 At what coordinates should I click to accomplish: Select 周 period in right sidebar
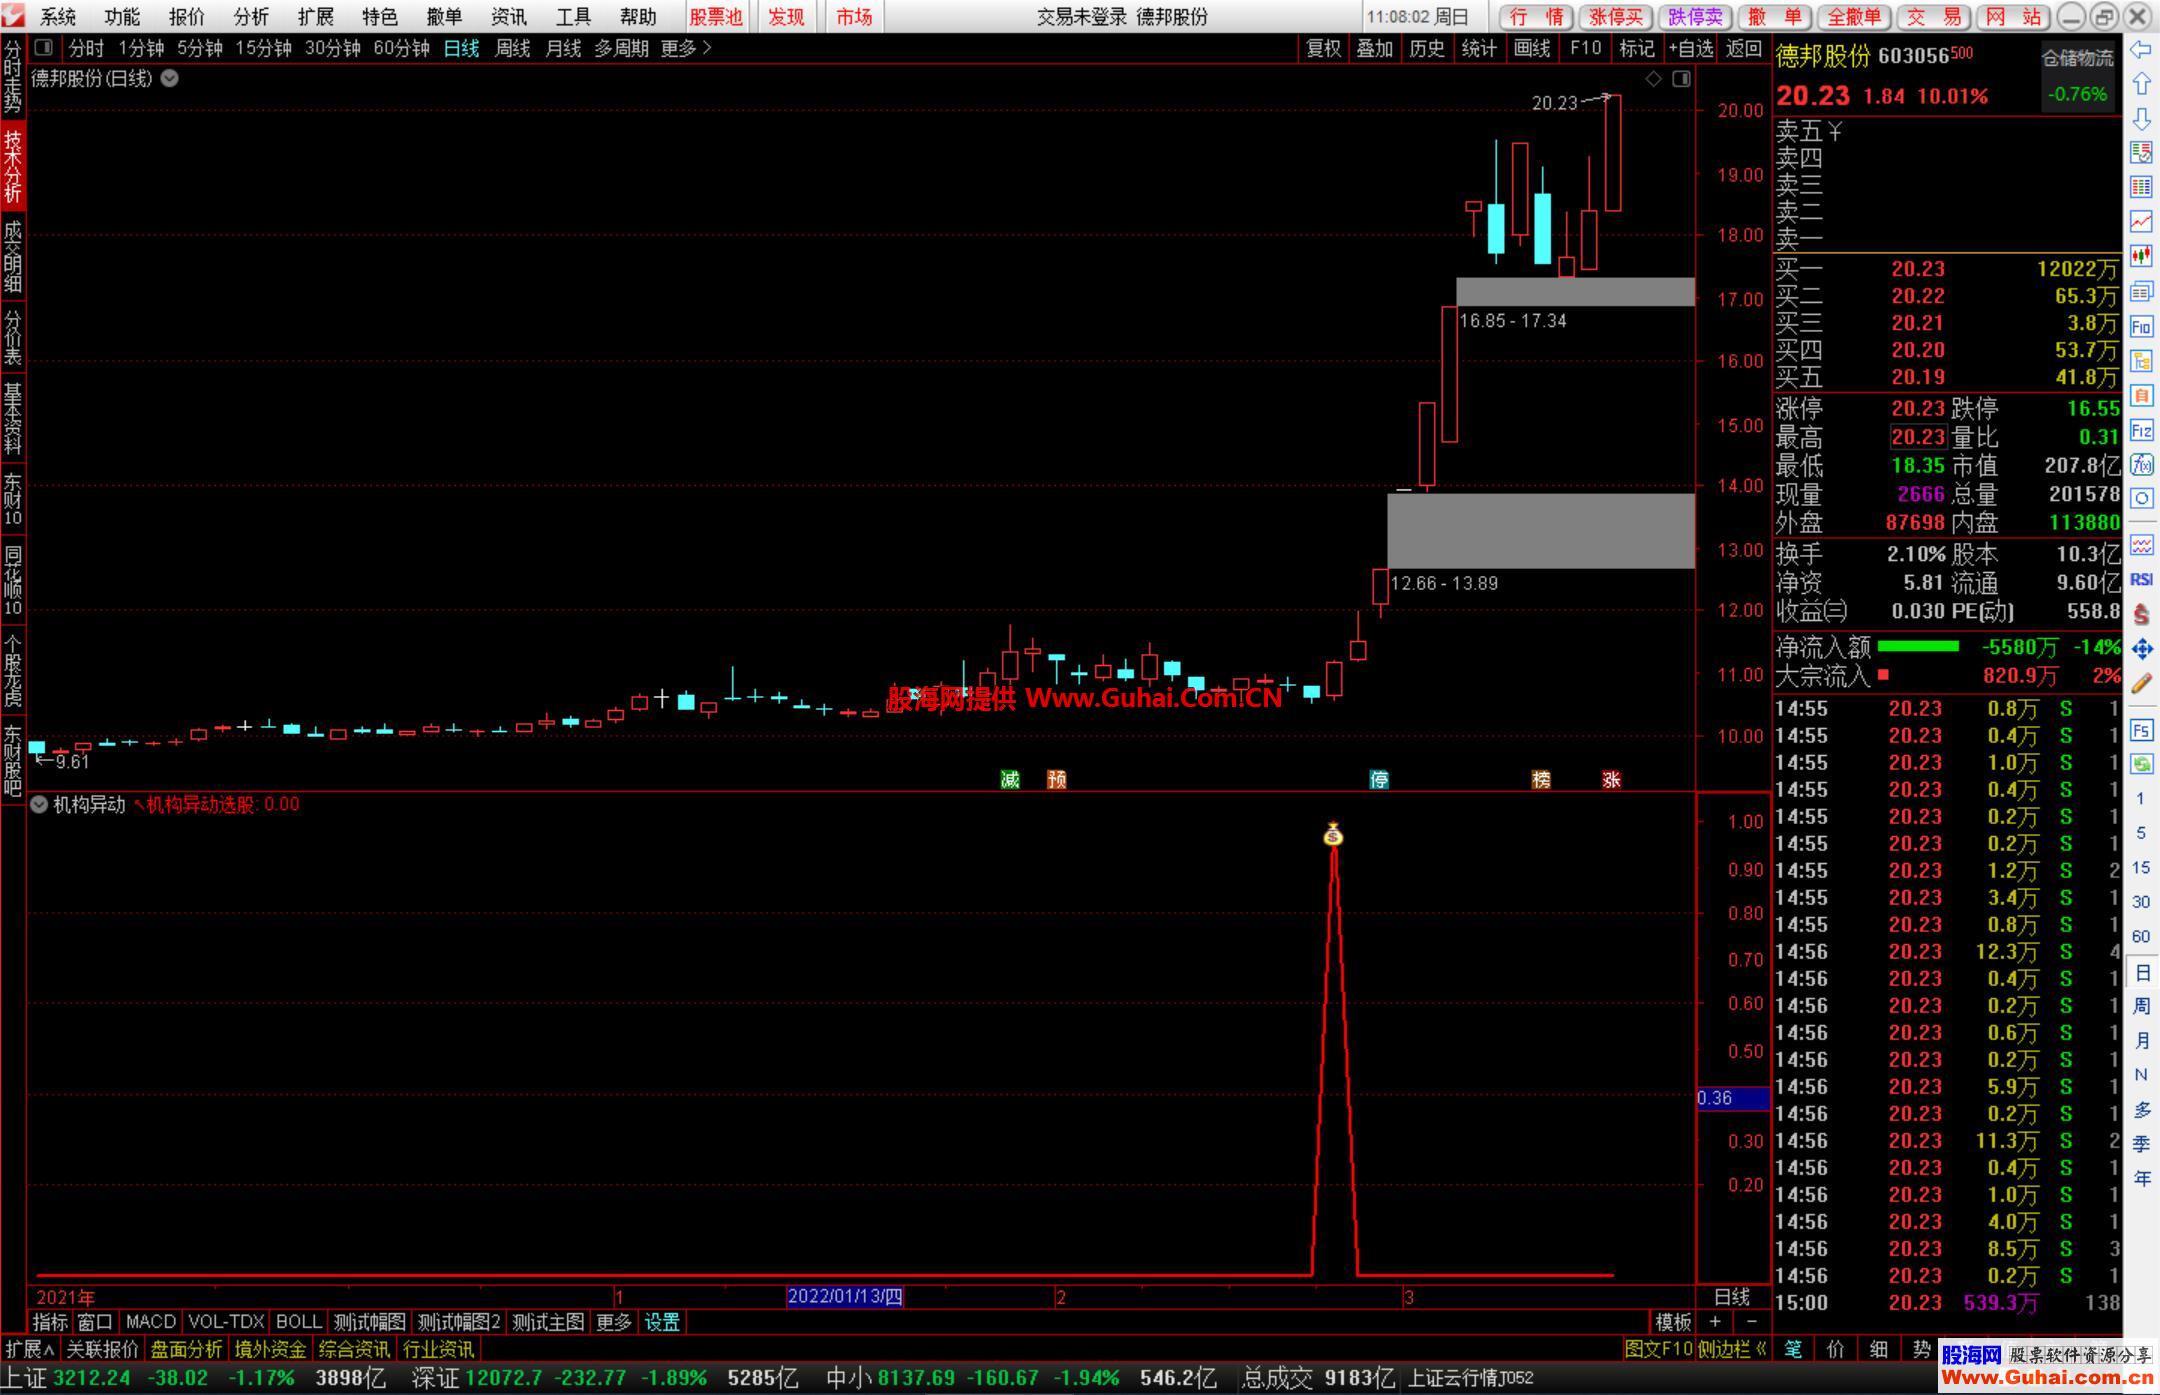click(x=2141, y=1006)
